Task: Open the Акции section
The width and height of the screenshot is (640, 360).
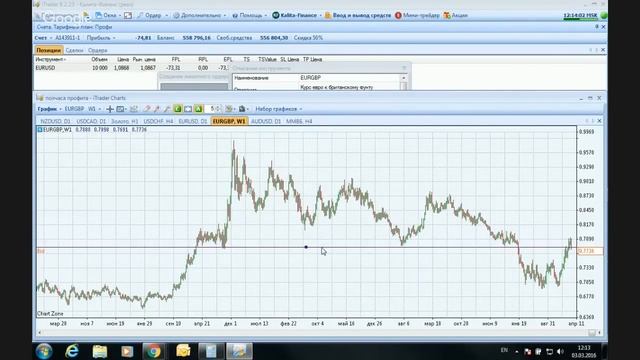Action: (x=456, y=16)
